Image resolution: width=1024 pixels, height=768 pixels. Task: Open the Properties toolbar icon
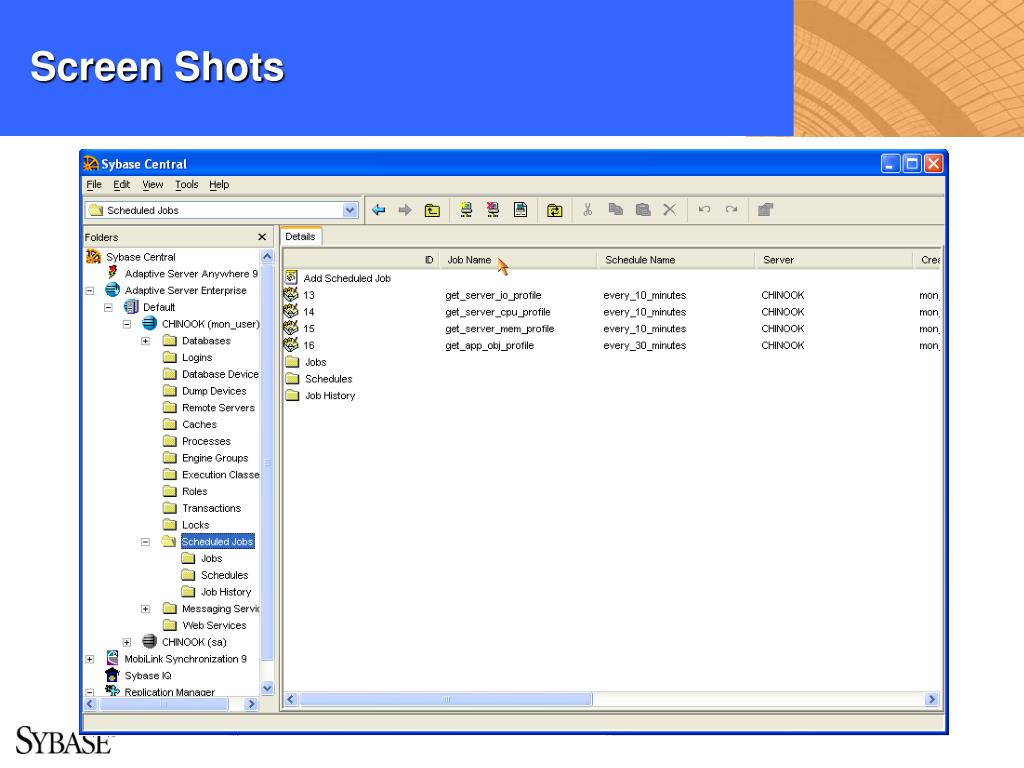(765, 210)
